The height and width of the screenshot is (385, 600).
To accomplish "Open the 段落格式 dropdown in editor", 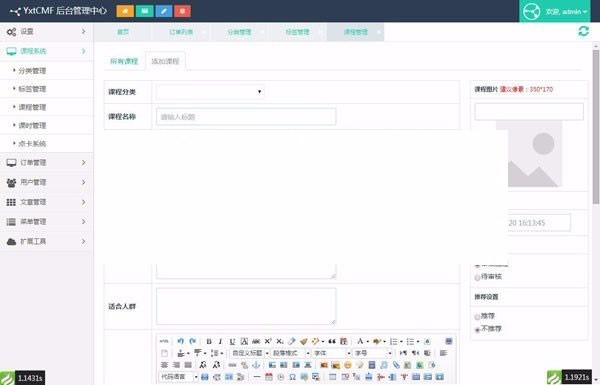I will coord(290,353).
